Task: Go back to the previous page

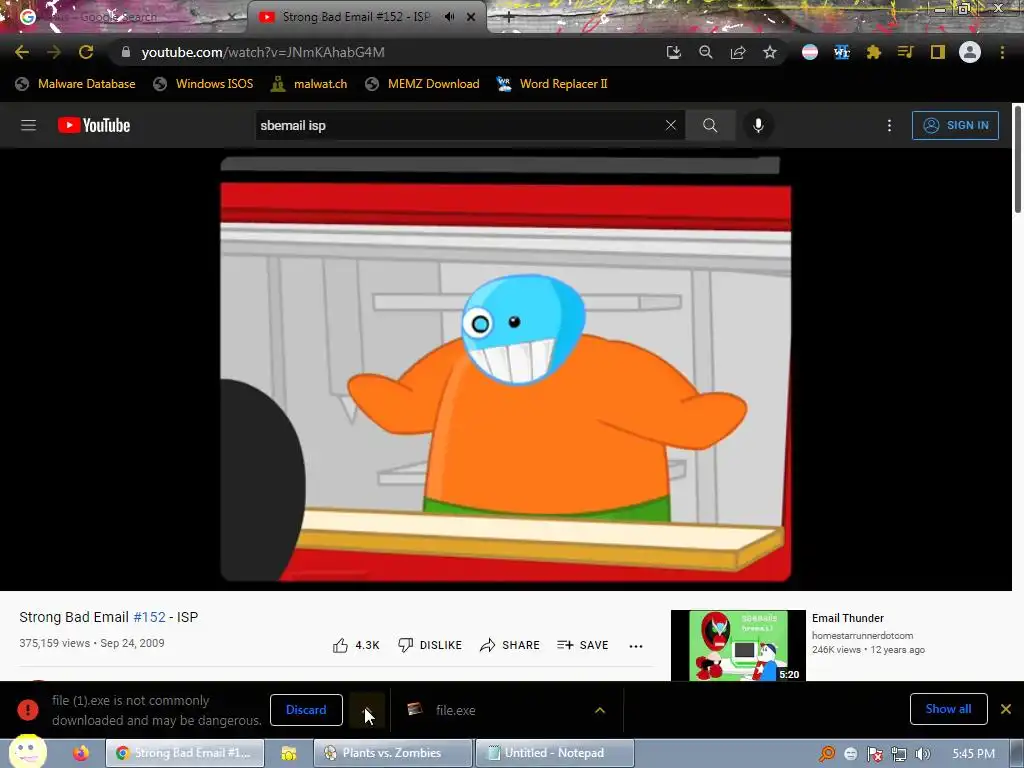Action: pyautogui.click(x=22, y=52)
